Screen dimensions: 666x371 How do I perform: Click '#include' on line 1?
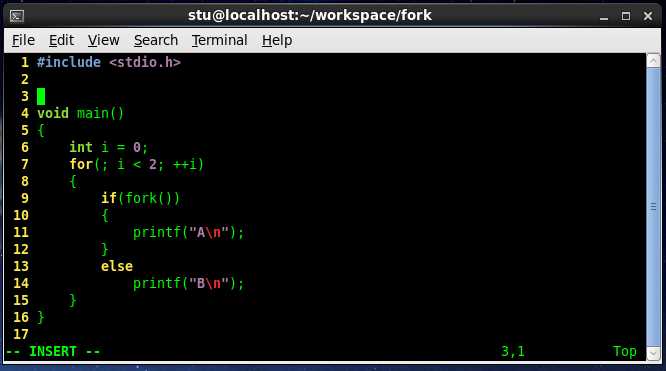[69, 62]
